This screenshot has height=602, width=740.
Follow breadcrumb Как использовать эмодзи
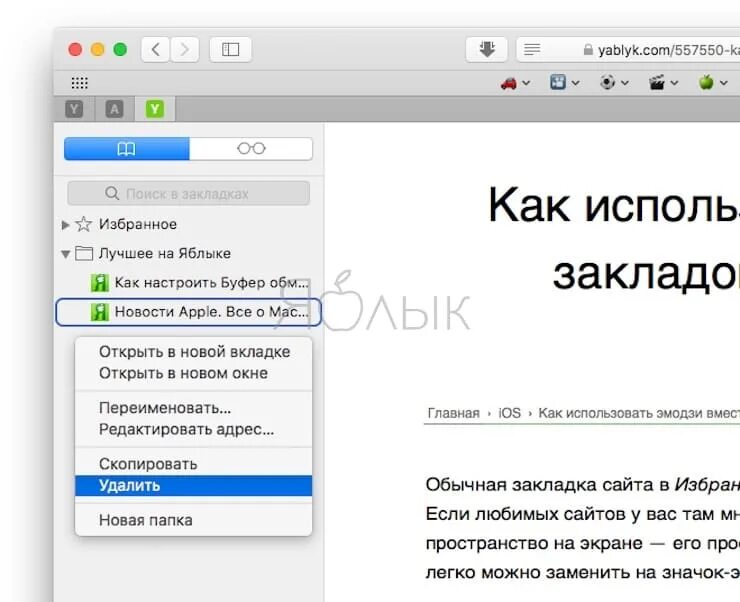(x=639, y=413)
